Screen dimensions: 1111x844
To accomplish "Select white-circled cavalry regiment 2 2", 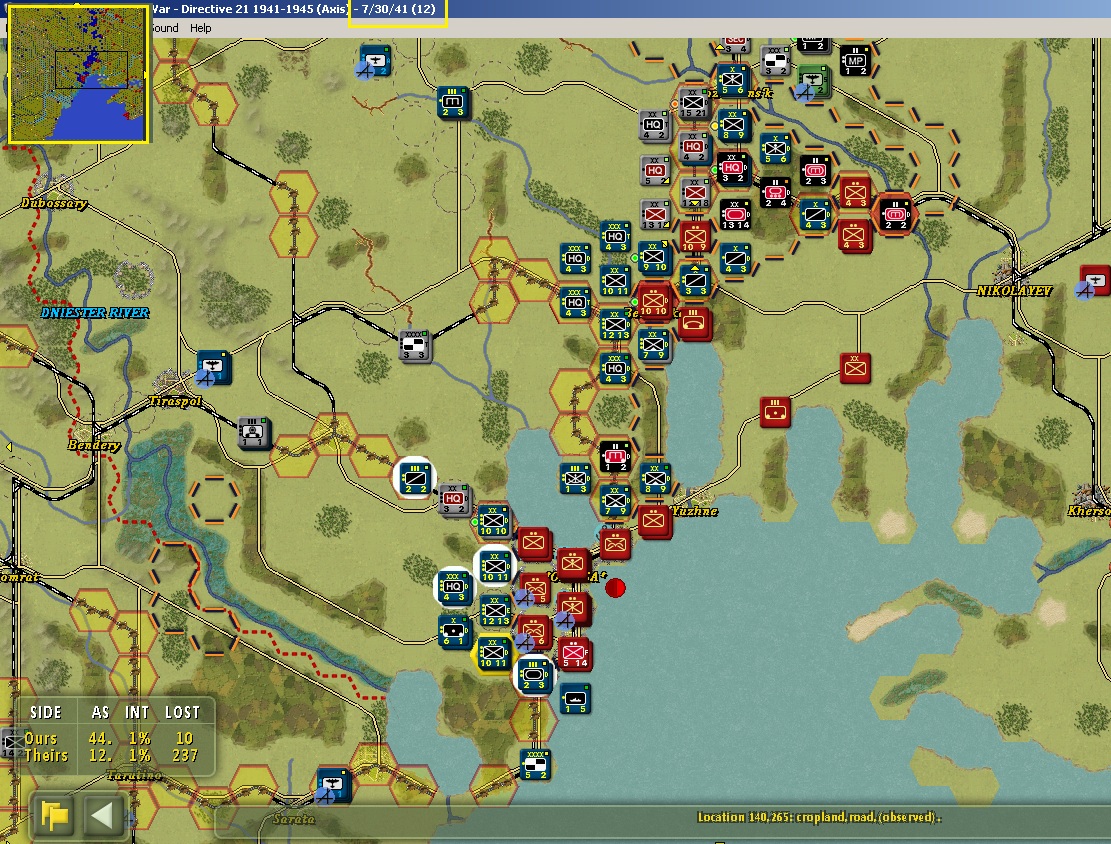I will (x=414, y=478).
